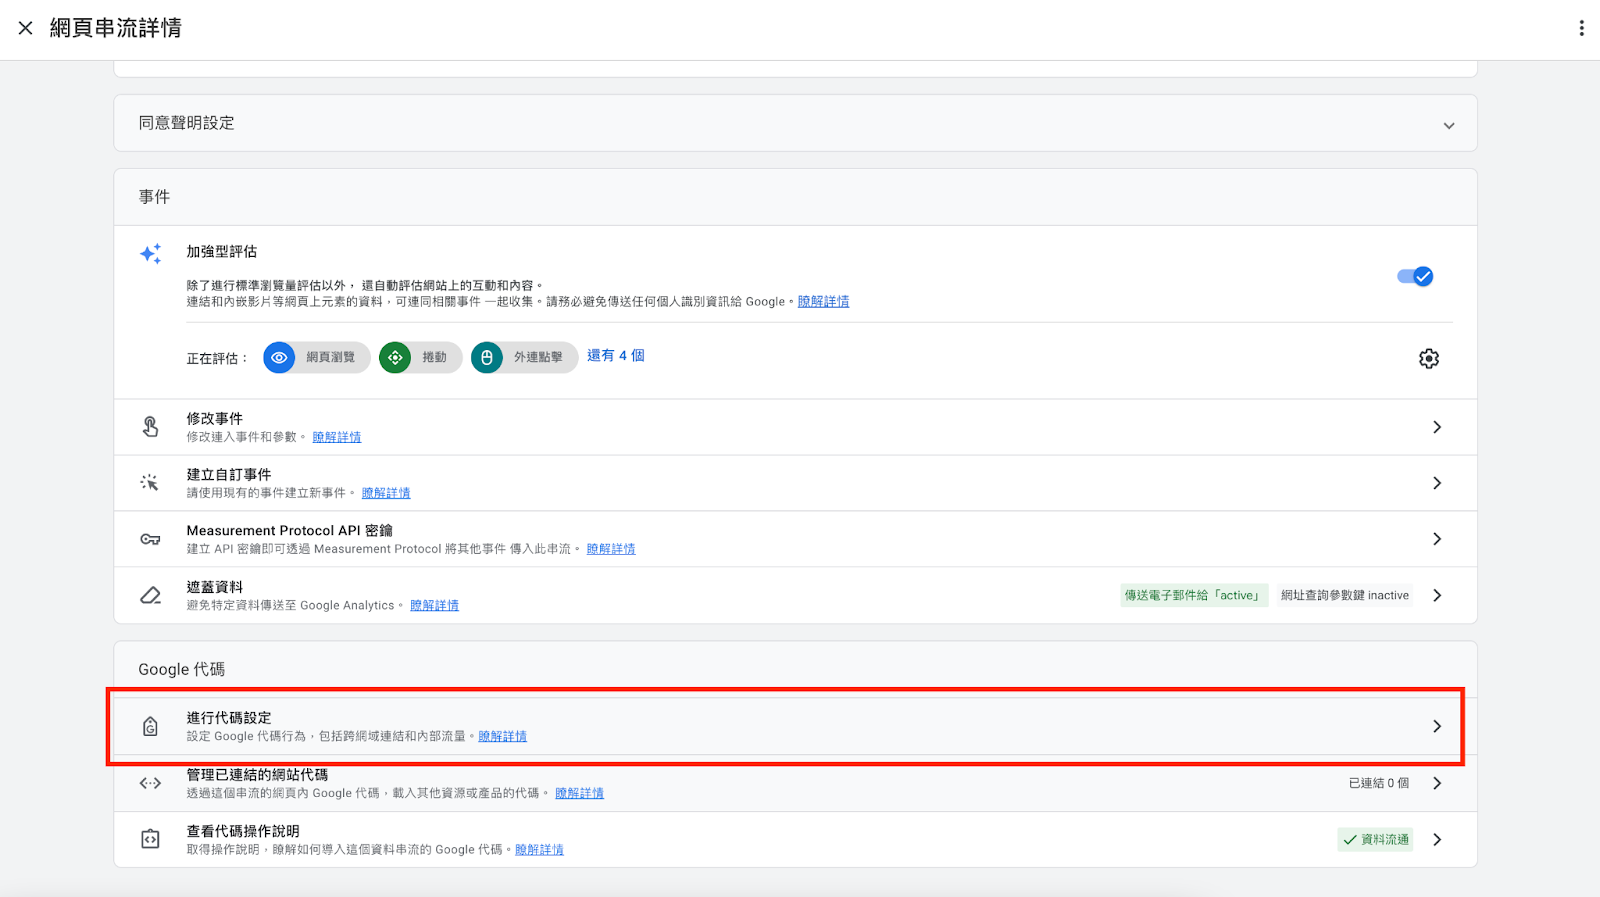Click the 加強型評估 title text
Viewport: 1600px width, 897px height.
point(221,251)
